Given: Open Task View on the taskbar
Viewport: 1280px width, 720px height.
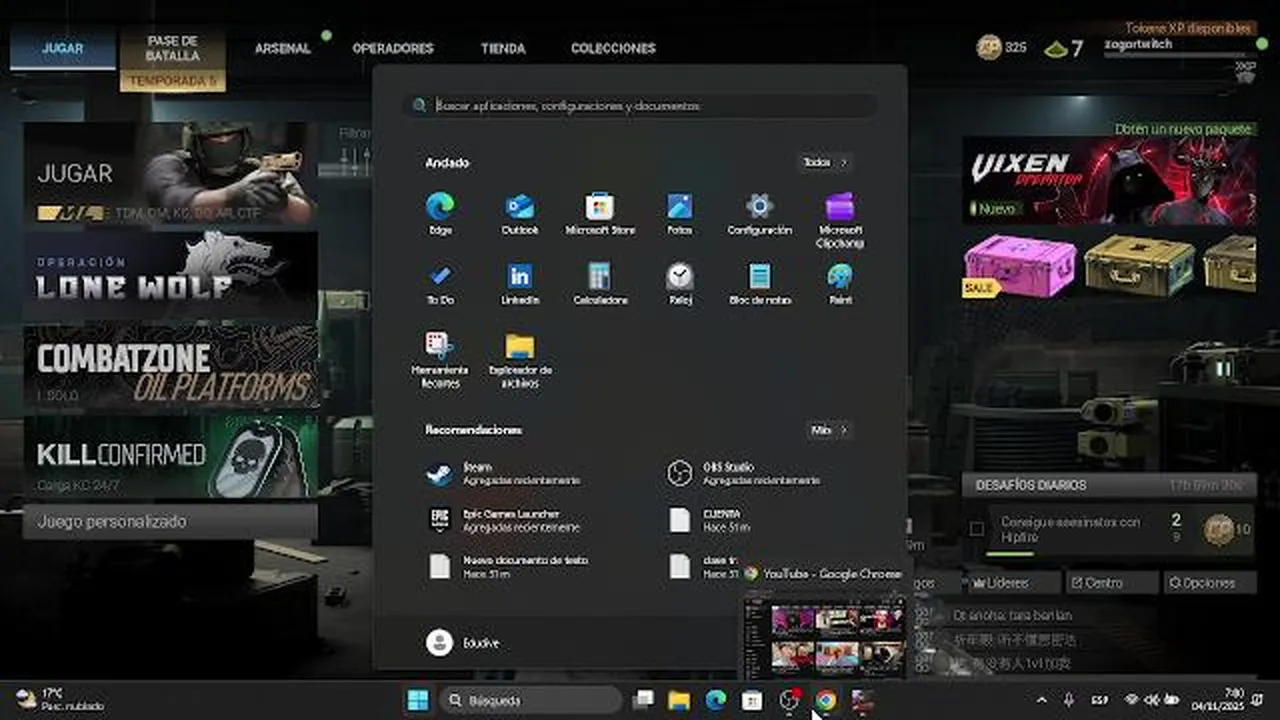Looking at the screenshot, I should pos(644,700).
